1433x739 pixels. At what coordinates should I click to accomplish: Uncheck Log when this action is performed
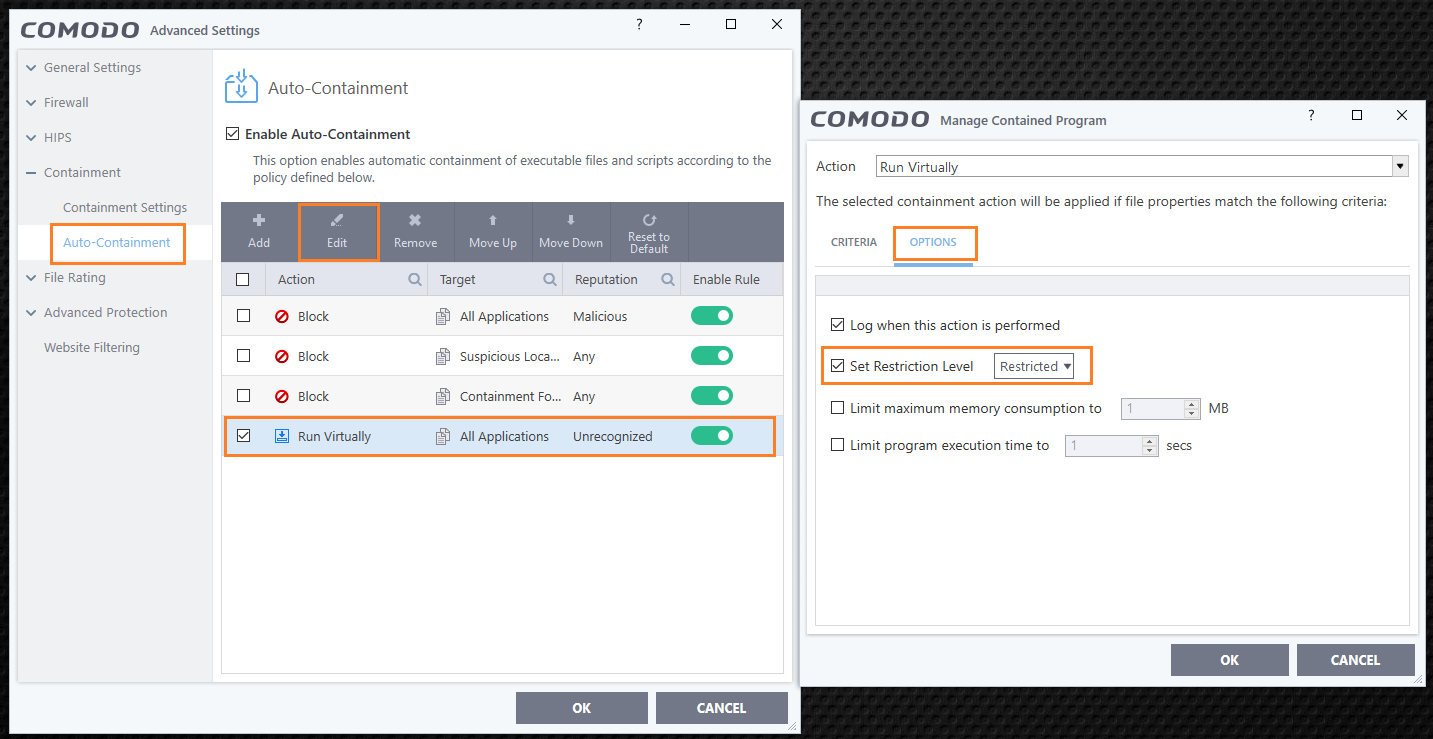coord(838,325)
